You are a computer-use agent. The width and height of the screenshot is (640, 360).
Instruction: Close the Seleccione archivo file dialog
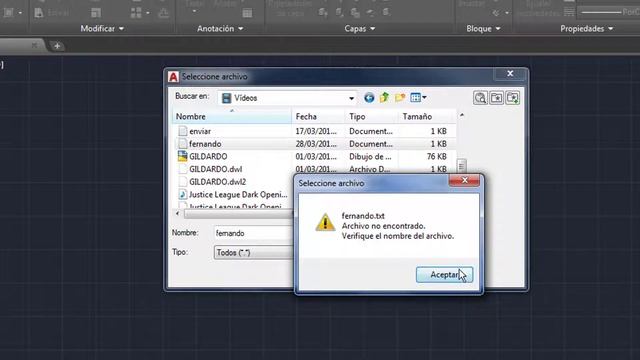coord(510,74)
